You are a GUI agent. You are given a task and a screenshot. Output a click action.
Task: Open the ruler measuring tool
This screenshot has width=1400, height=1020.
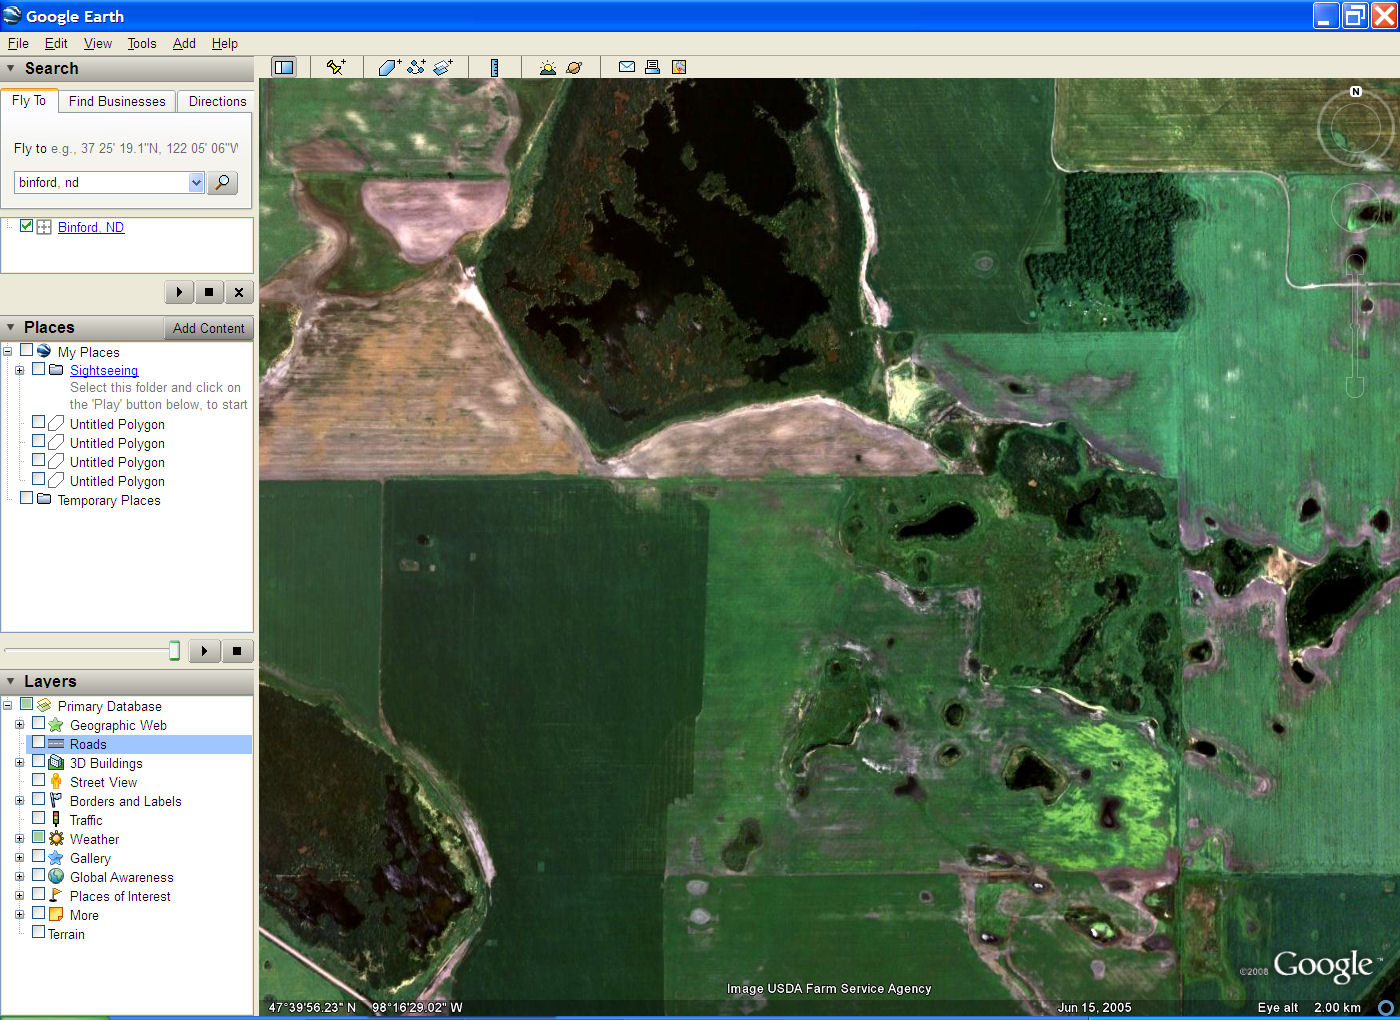coord(494,67)
